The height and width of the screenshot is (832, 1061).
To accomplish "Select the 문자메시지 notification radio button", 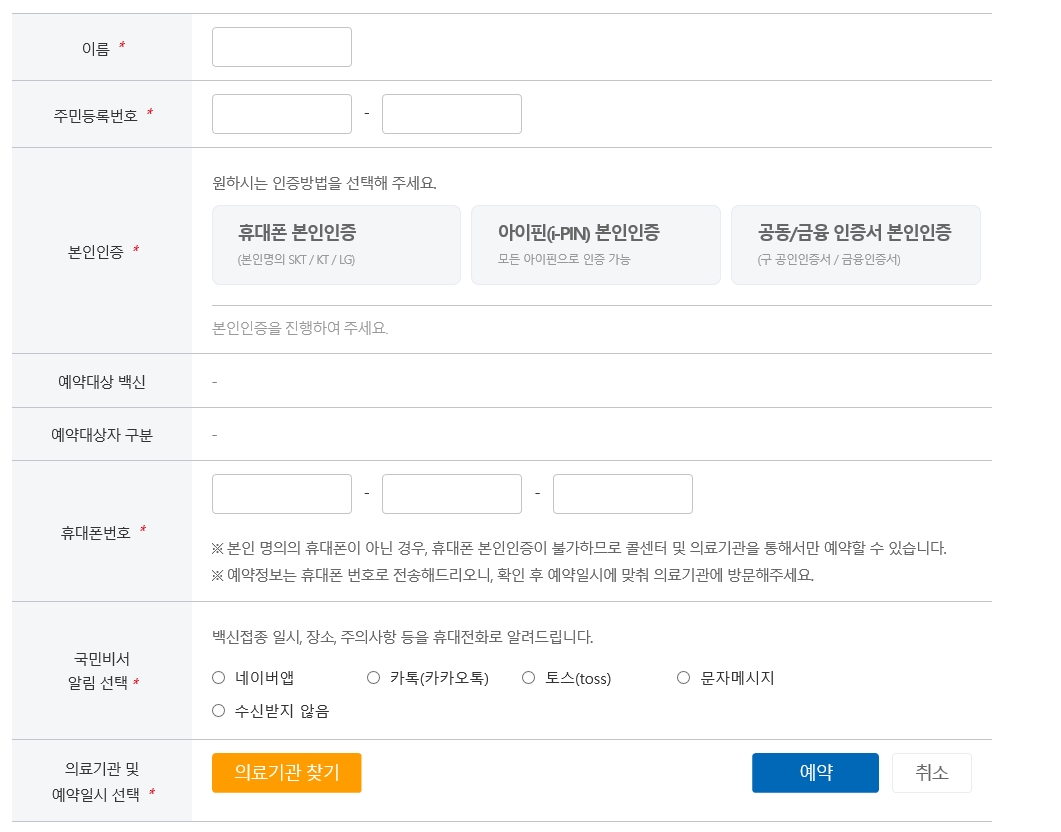I will point(683,678).
